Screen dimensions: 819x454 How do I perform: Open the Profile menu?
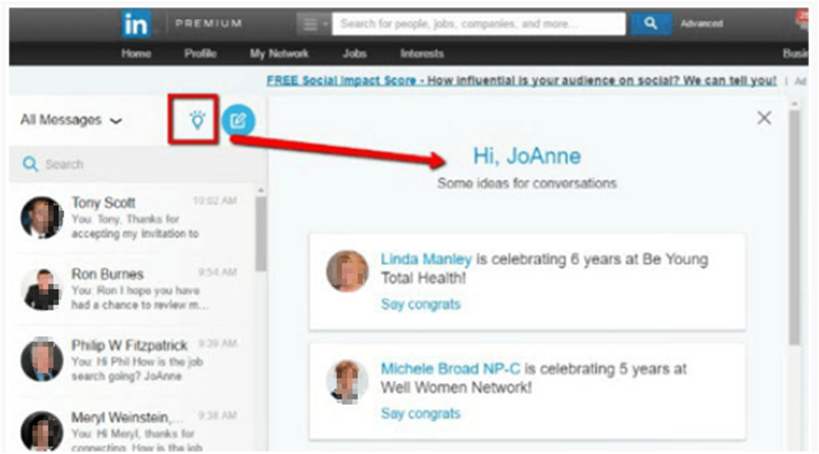200,54
